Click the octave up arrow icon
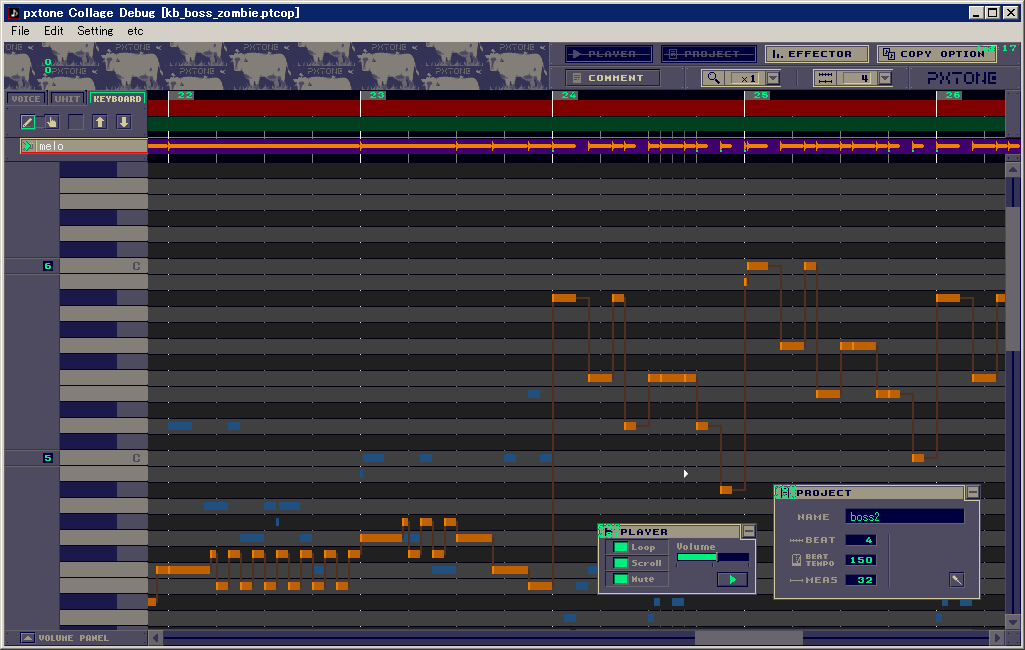The image size is (1025, 650). coord(100,121)
